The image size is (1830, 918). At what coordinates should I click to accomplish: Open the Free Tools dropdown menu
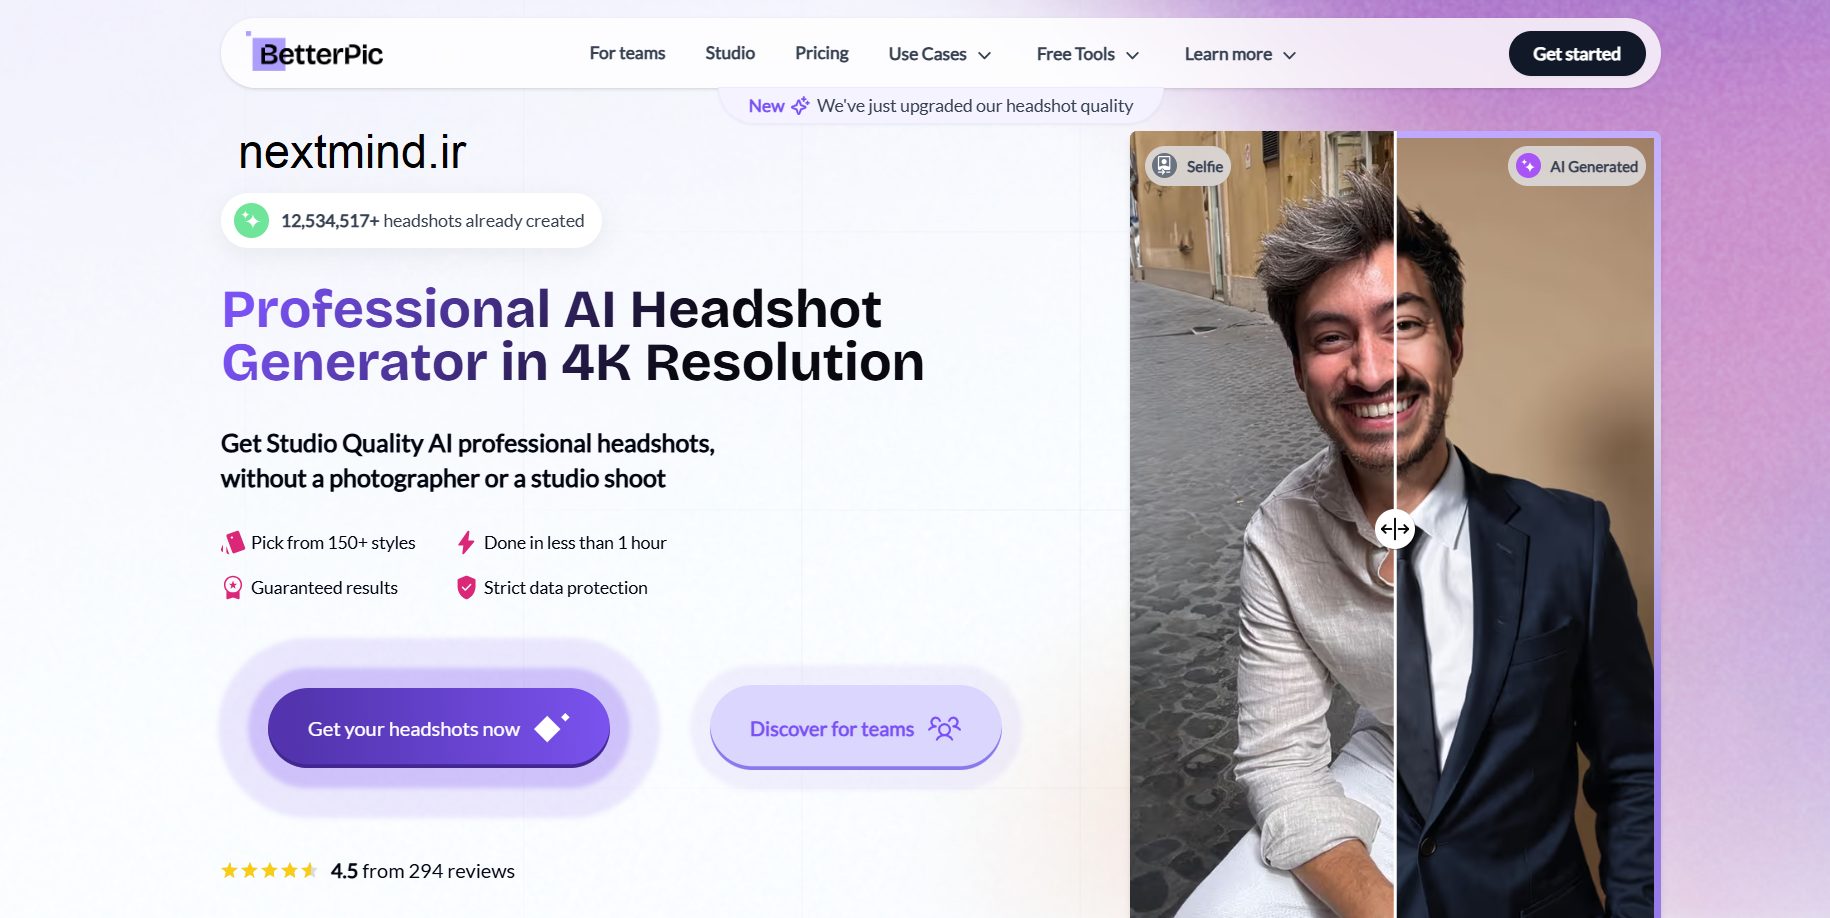point(1087,54)
